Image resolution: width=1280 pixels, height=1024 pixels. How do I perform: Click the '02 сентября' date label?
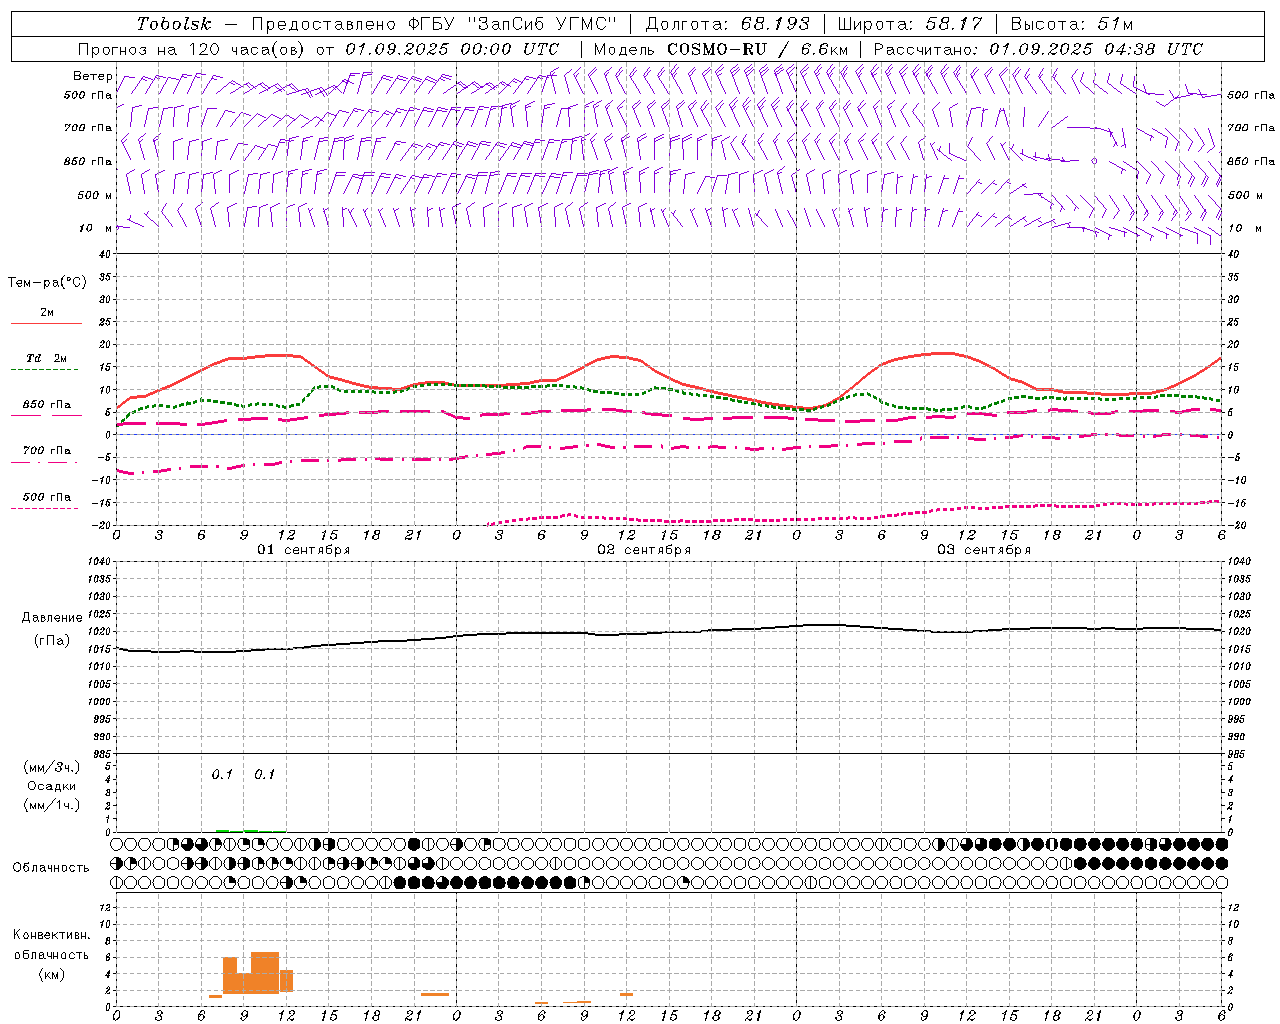644,550
